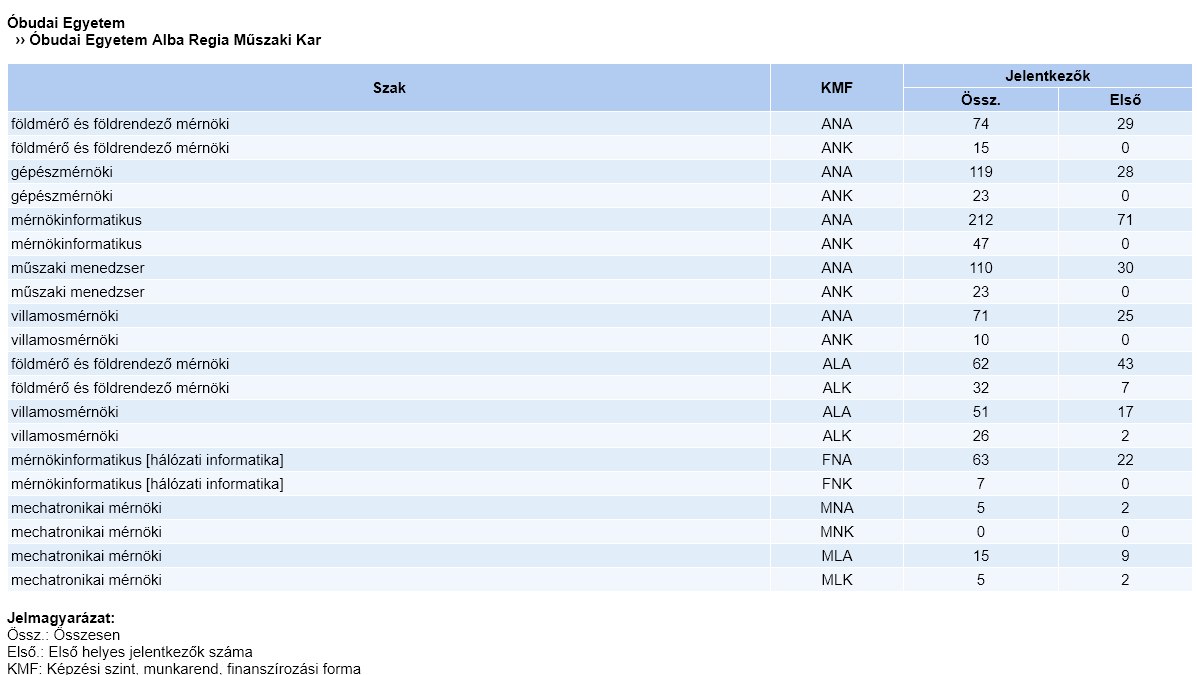Select the Jelentkezők group header
Image resolution: width=1197 pixels, height=675 pixels.
coord(1047,76)
